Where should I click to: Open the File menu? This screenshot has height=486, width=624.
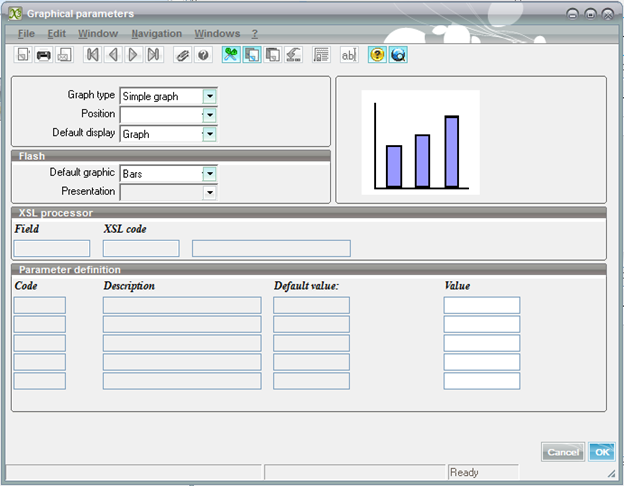[26, 34]
